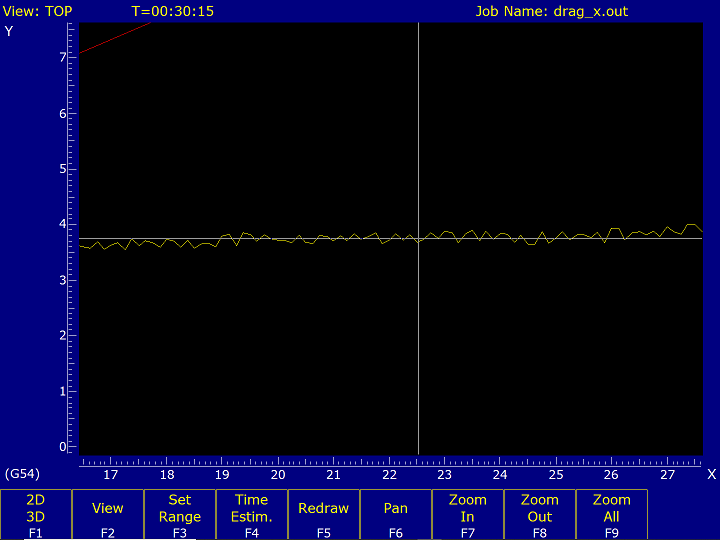Screen dimensions: 720x540
Task: Pick the X axis tick value 17
Action: click(111, 474)
